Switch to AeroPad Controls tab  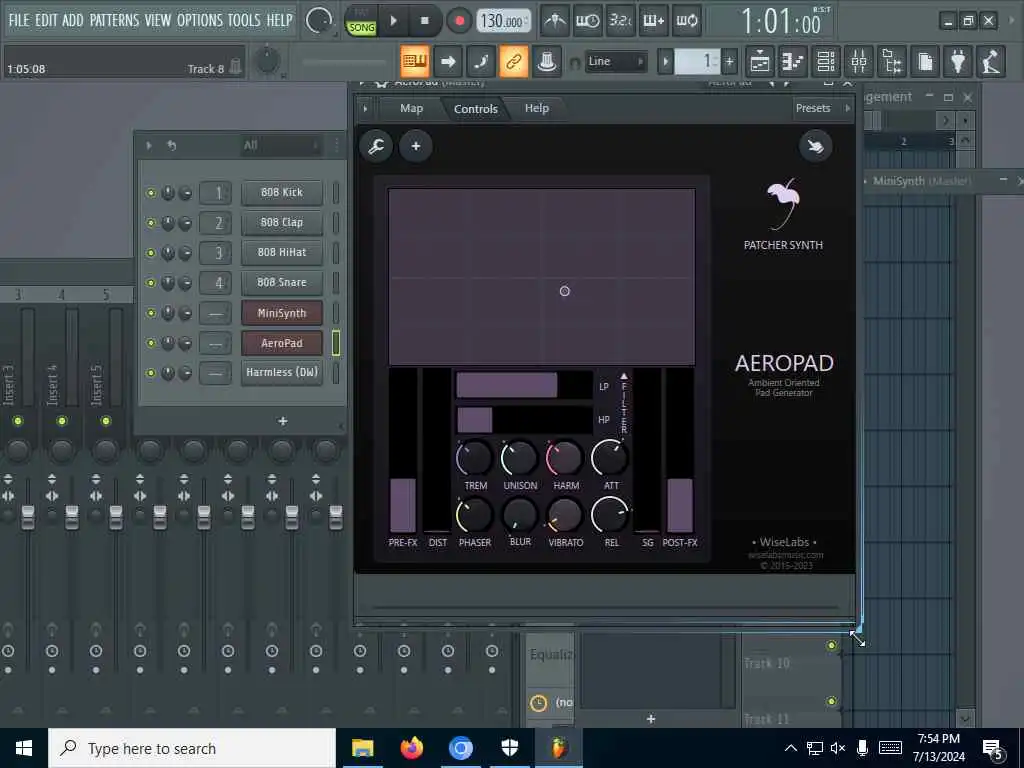(475, 109)
